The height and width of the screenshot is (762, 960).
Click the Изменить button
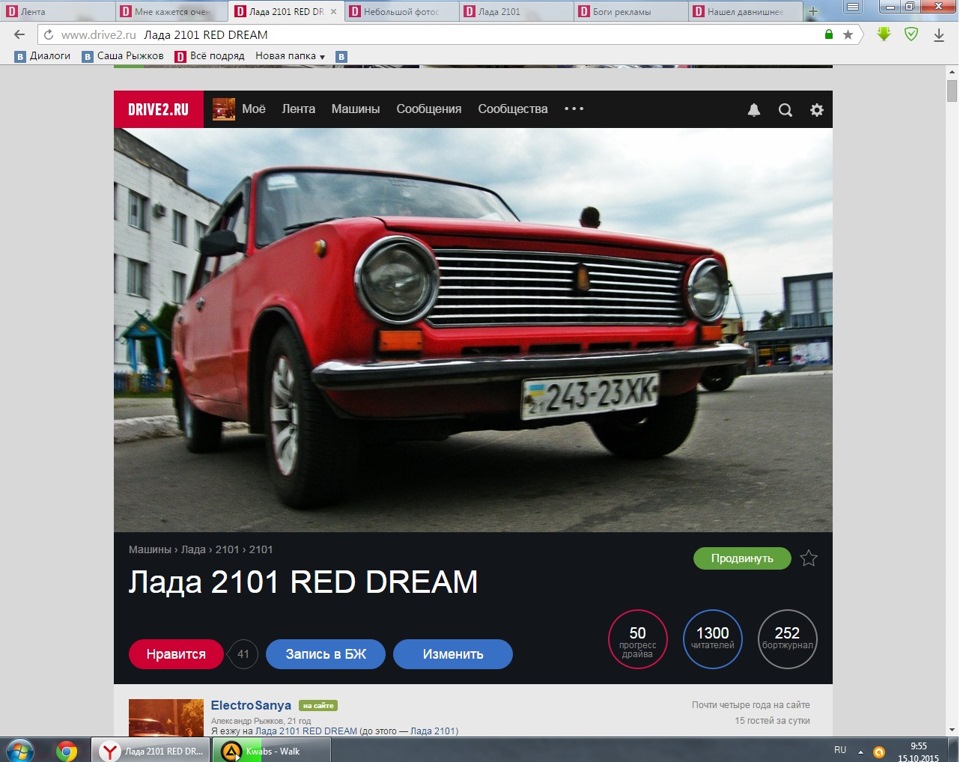452,654
